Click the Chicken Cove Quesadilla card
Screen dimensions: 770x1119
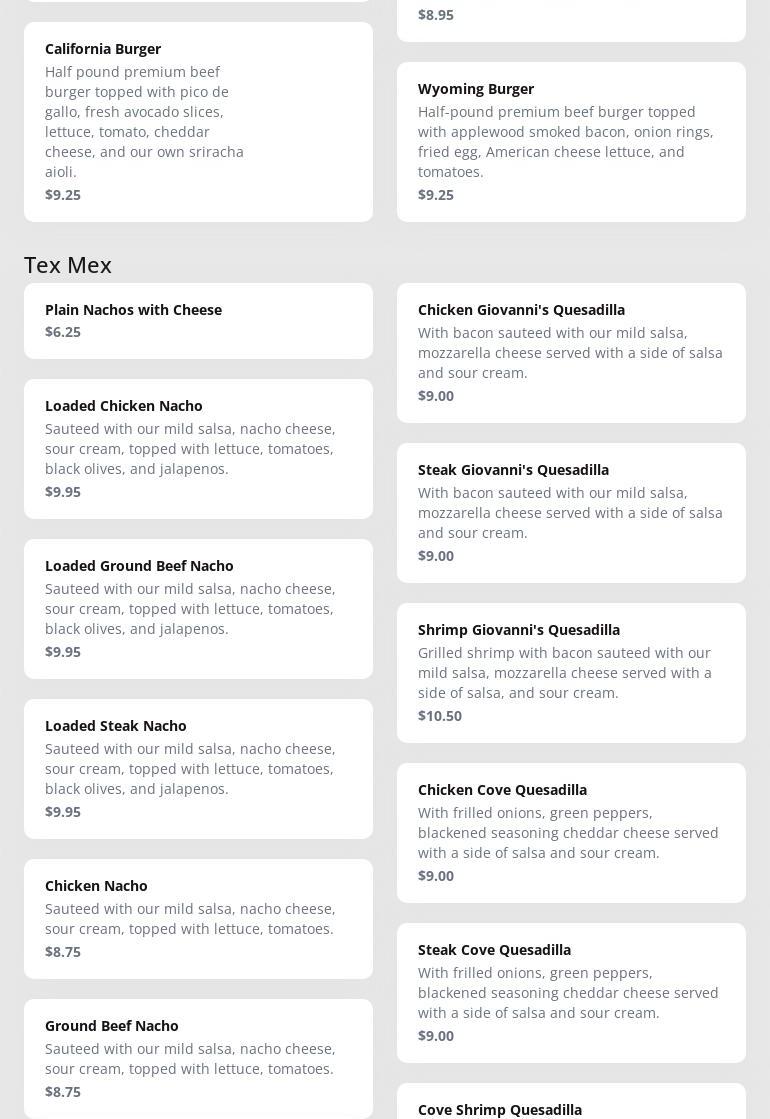[571, 833]
